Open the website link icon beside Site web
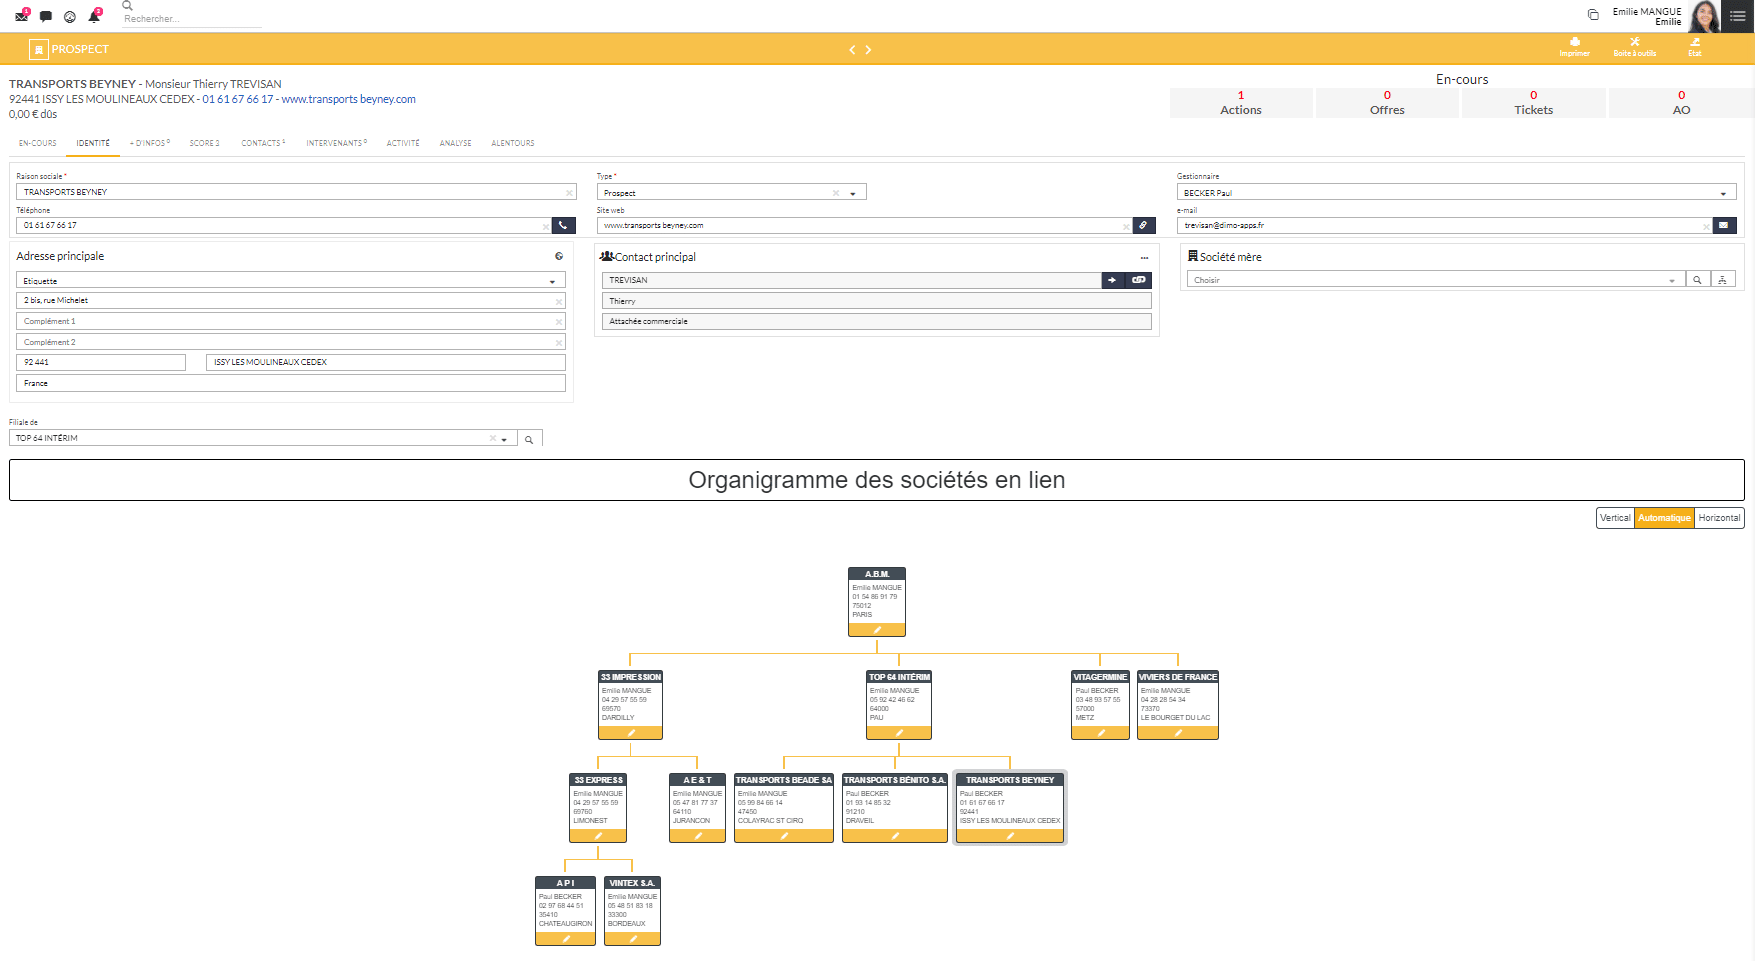The height and width of the screenshot is (961, 1755). (1143, 226)
